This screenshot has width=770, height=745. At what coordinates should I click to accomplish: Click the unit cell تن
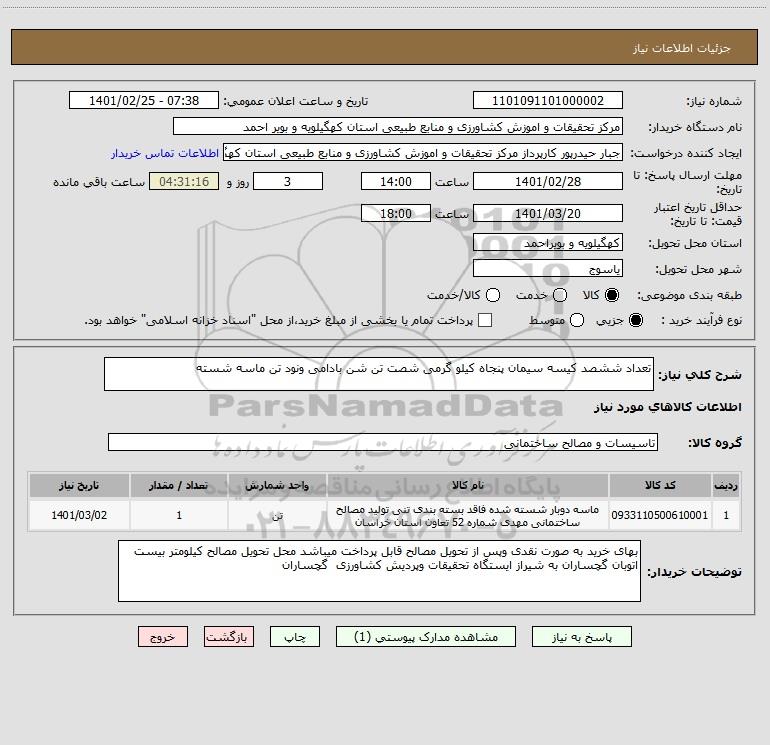(x=277, y=515)
